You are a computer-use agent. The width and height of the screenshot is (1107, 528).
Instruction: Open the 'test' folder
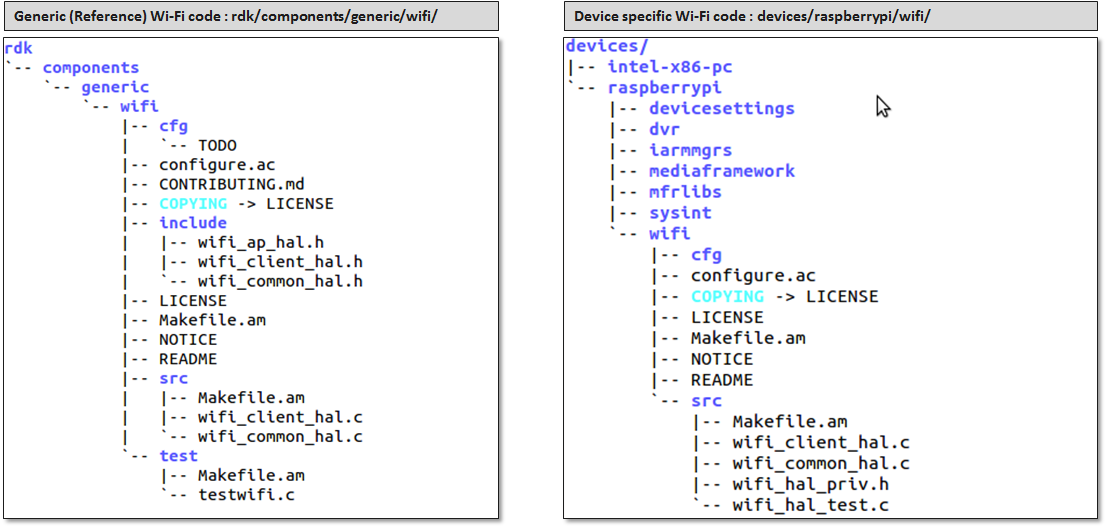(x=178, y=456)
